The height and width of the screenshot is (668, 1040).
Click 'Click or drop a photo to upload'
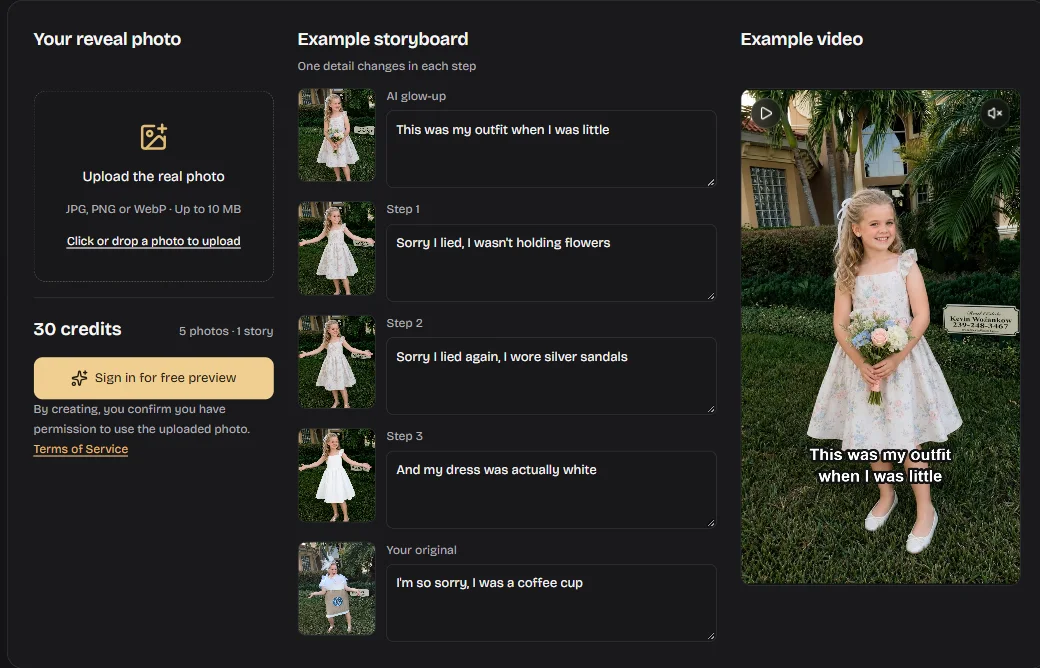[x=153, y=241]
